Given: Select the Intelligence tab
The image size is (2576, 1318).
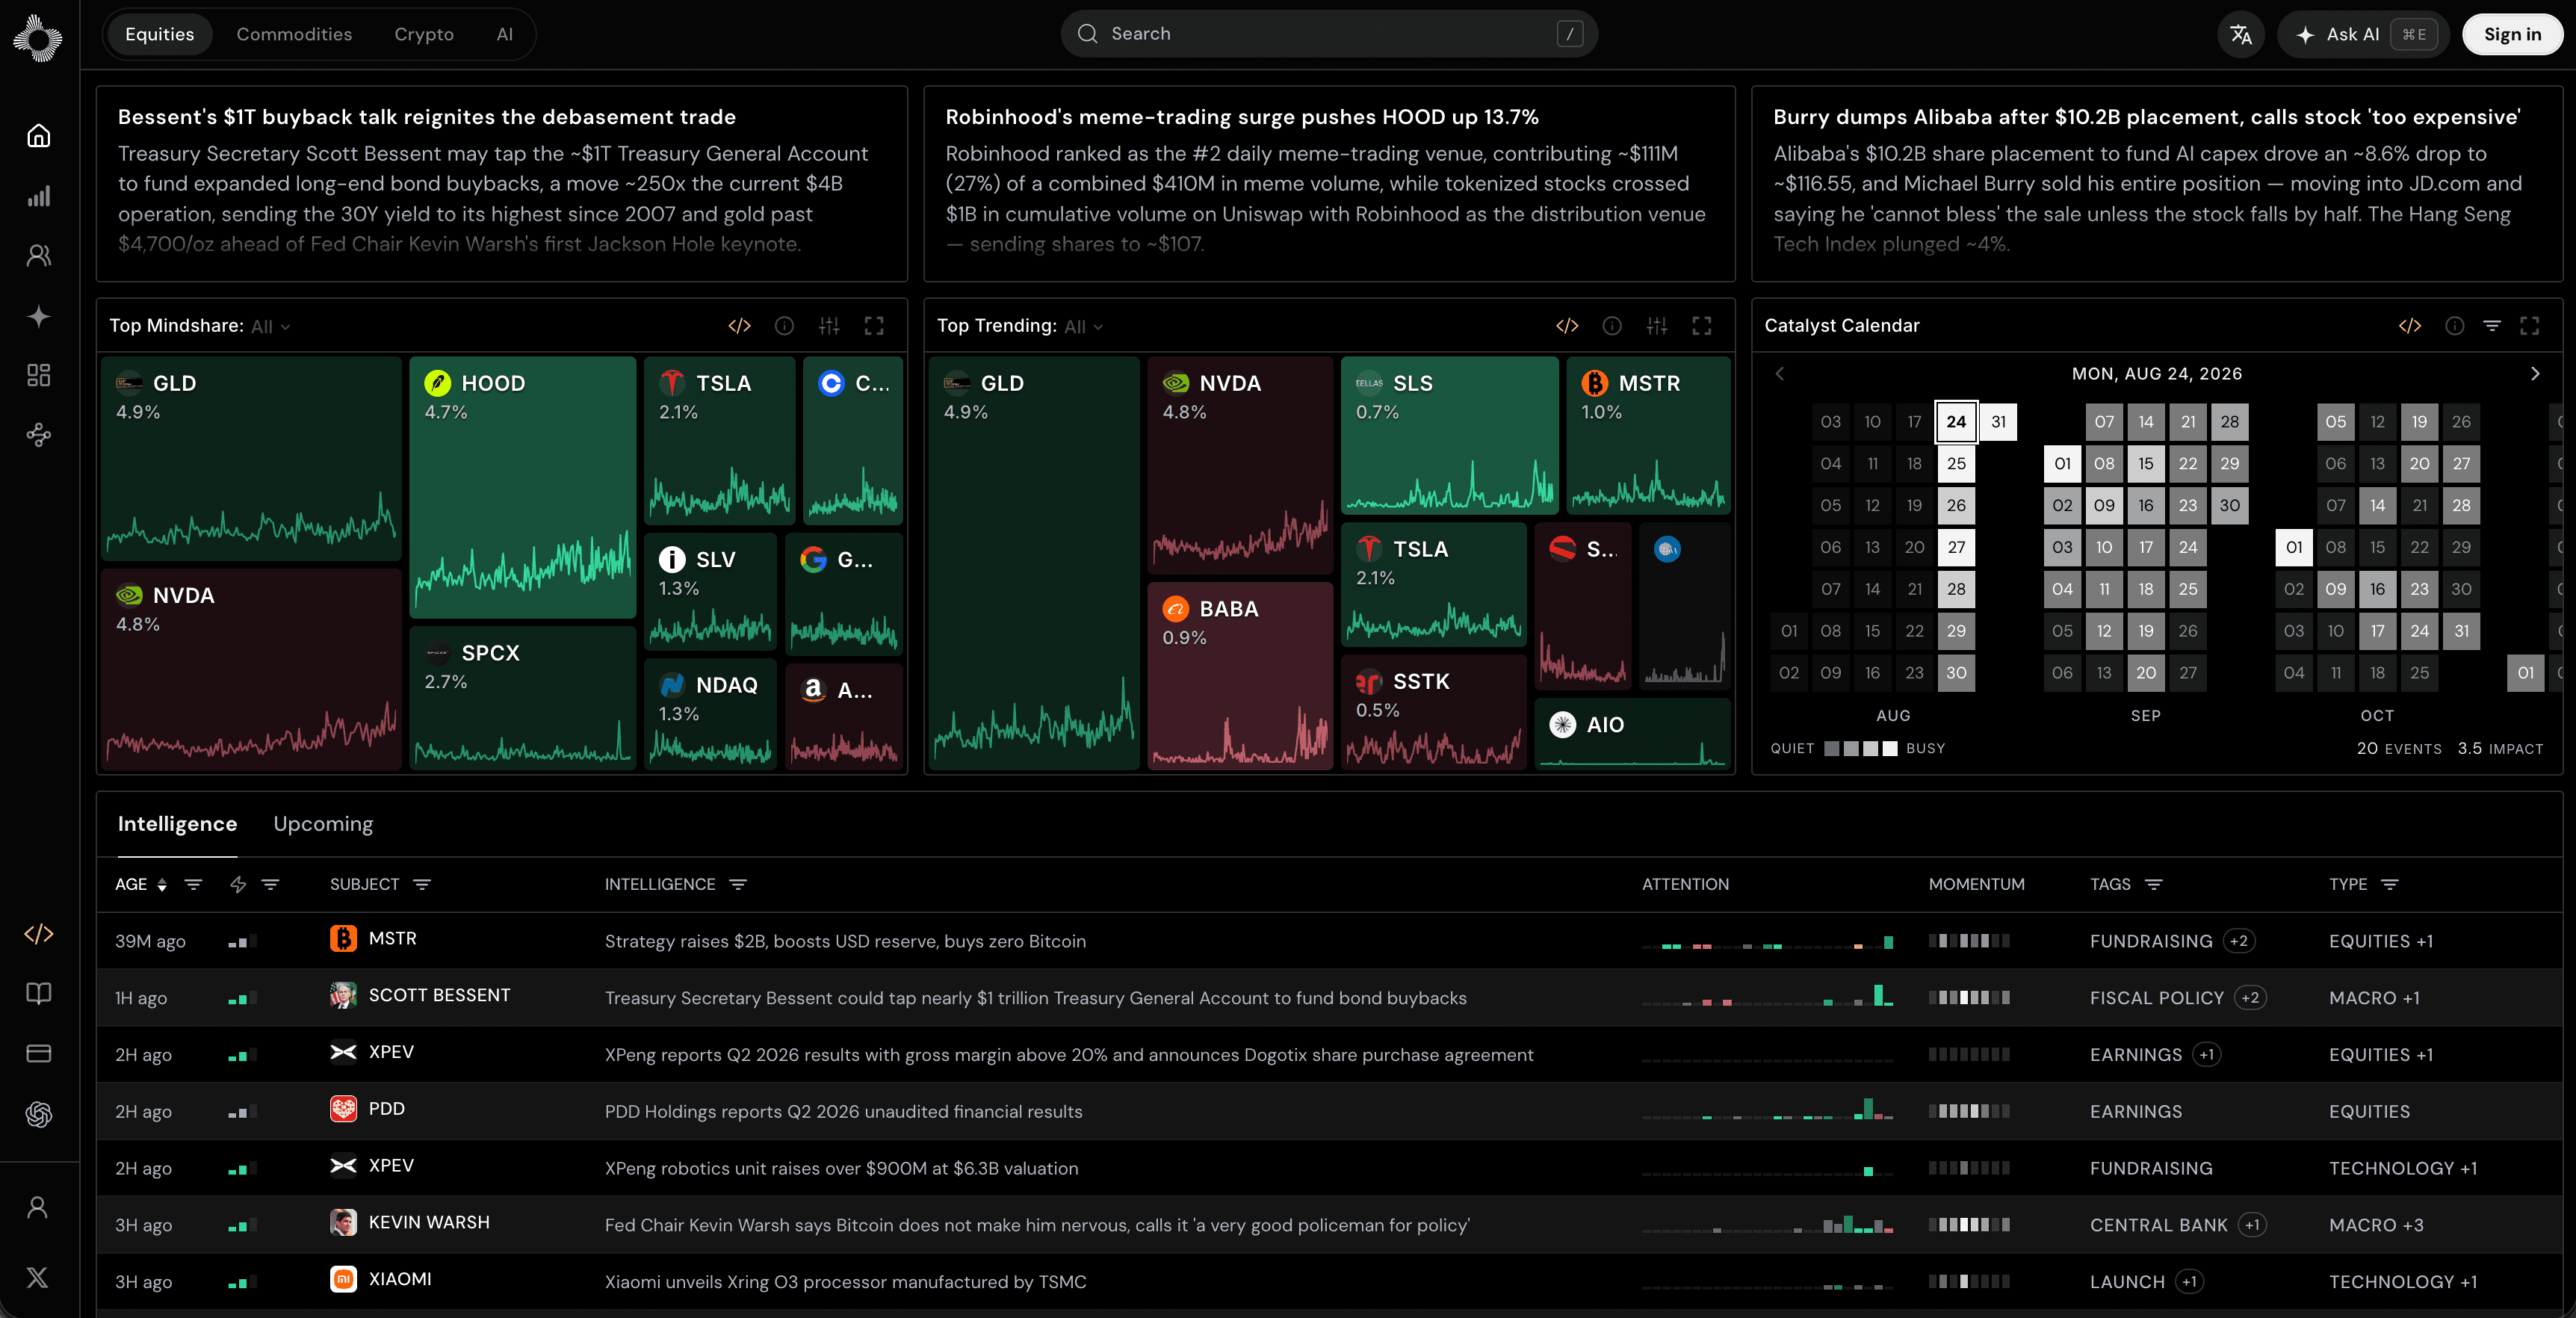Looking at the screenshot, I should 177,824.
